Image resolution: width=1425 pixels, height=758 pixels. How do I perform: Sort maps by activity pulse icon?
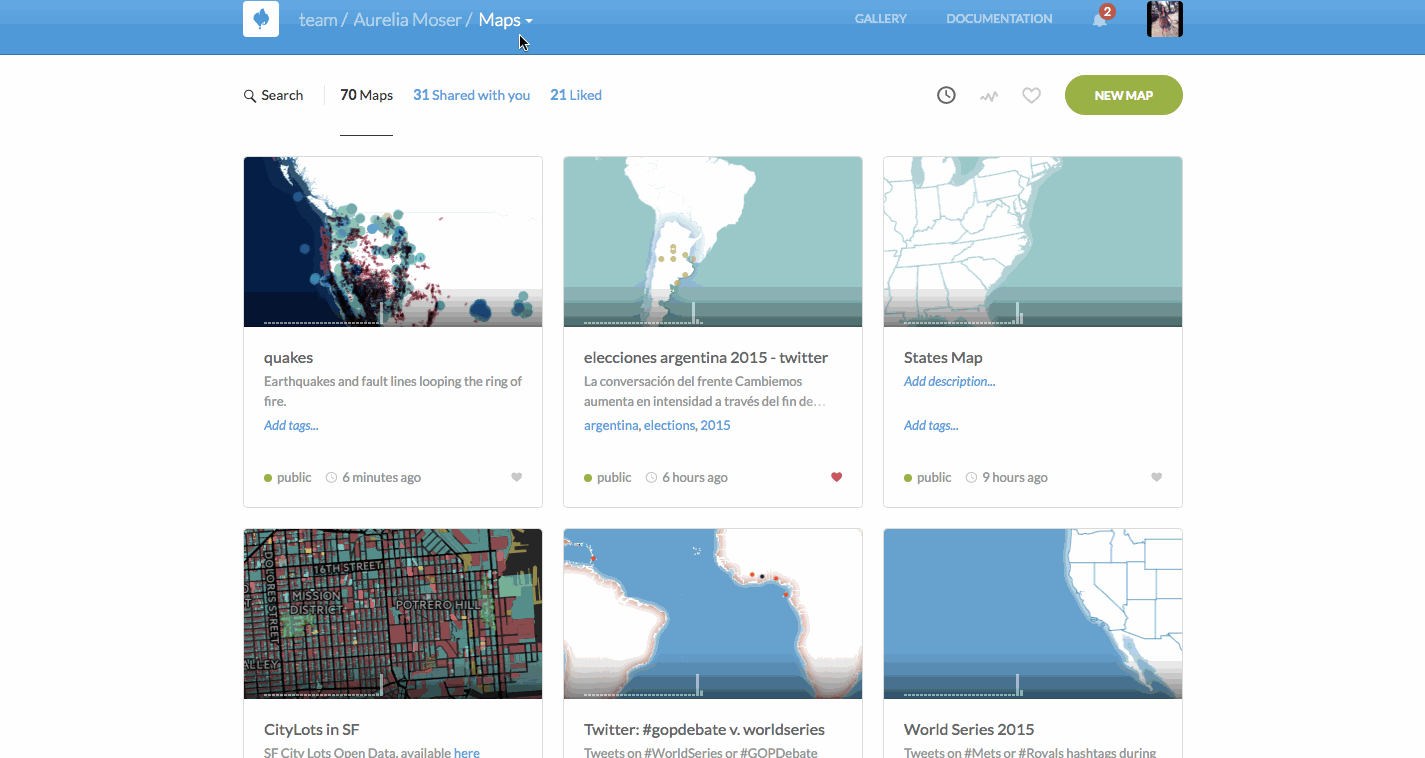989,97
